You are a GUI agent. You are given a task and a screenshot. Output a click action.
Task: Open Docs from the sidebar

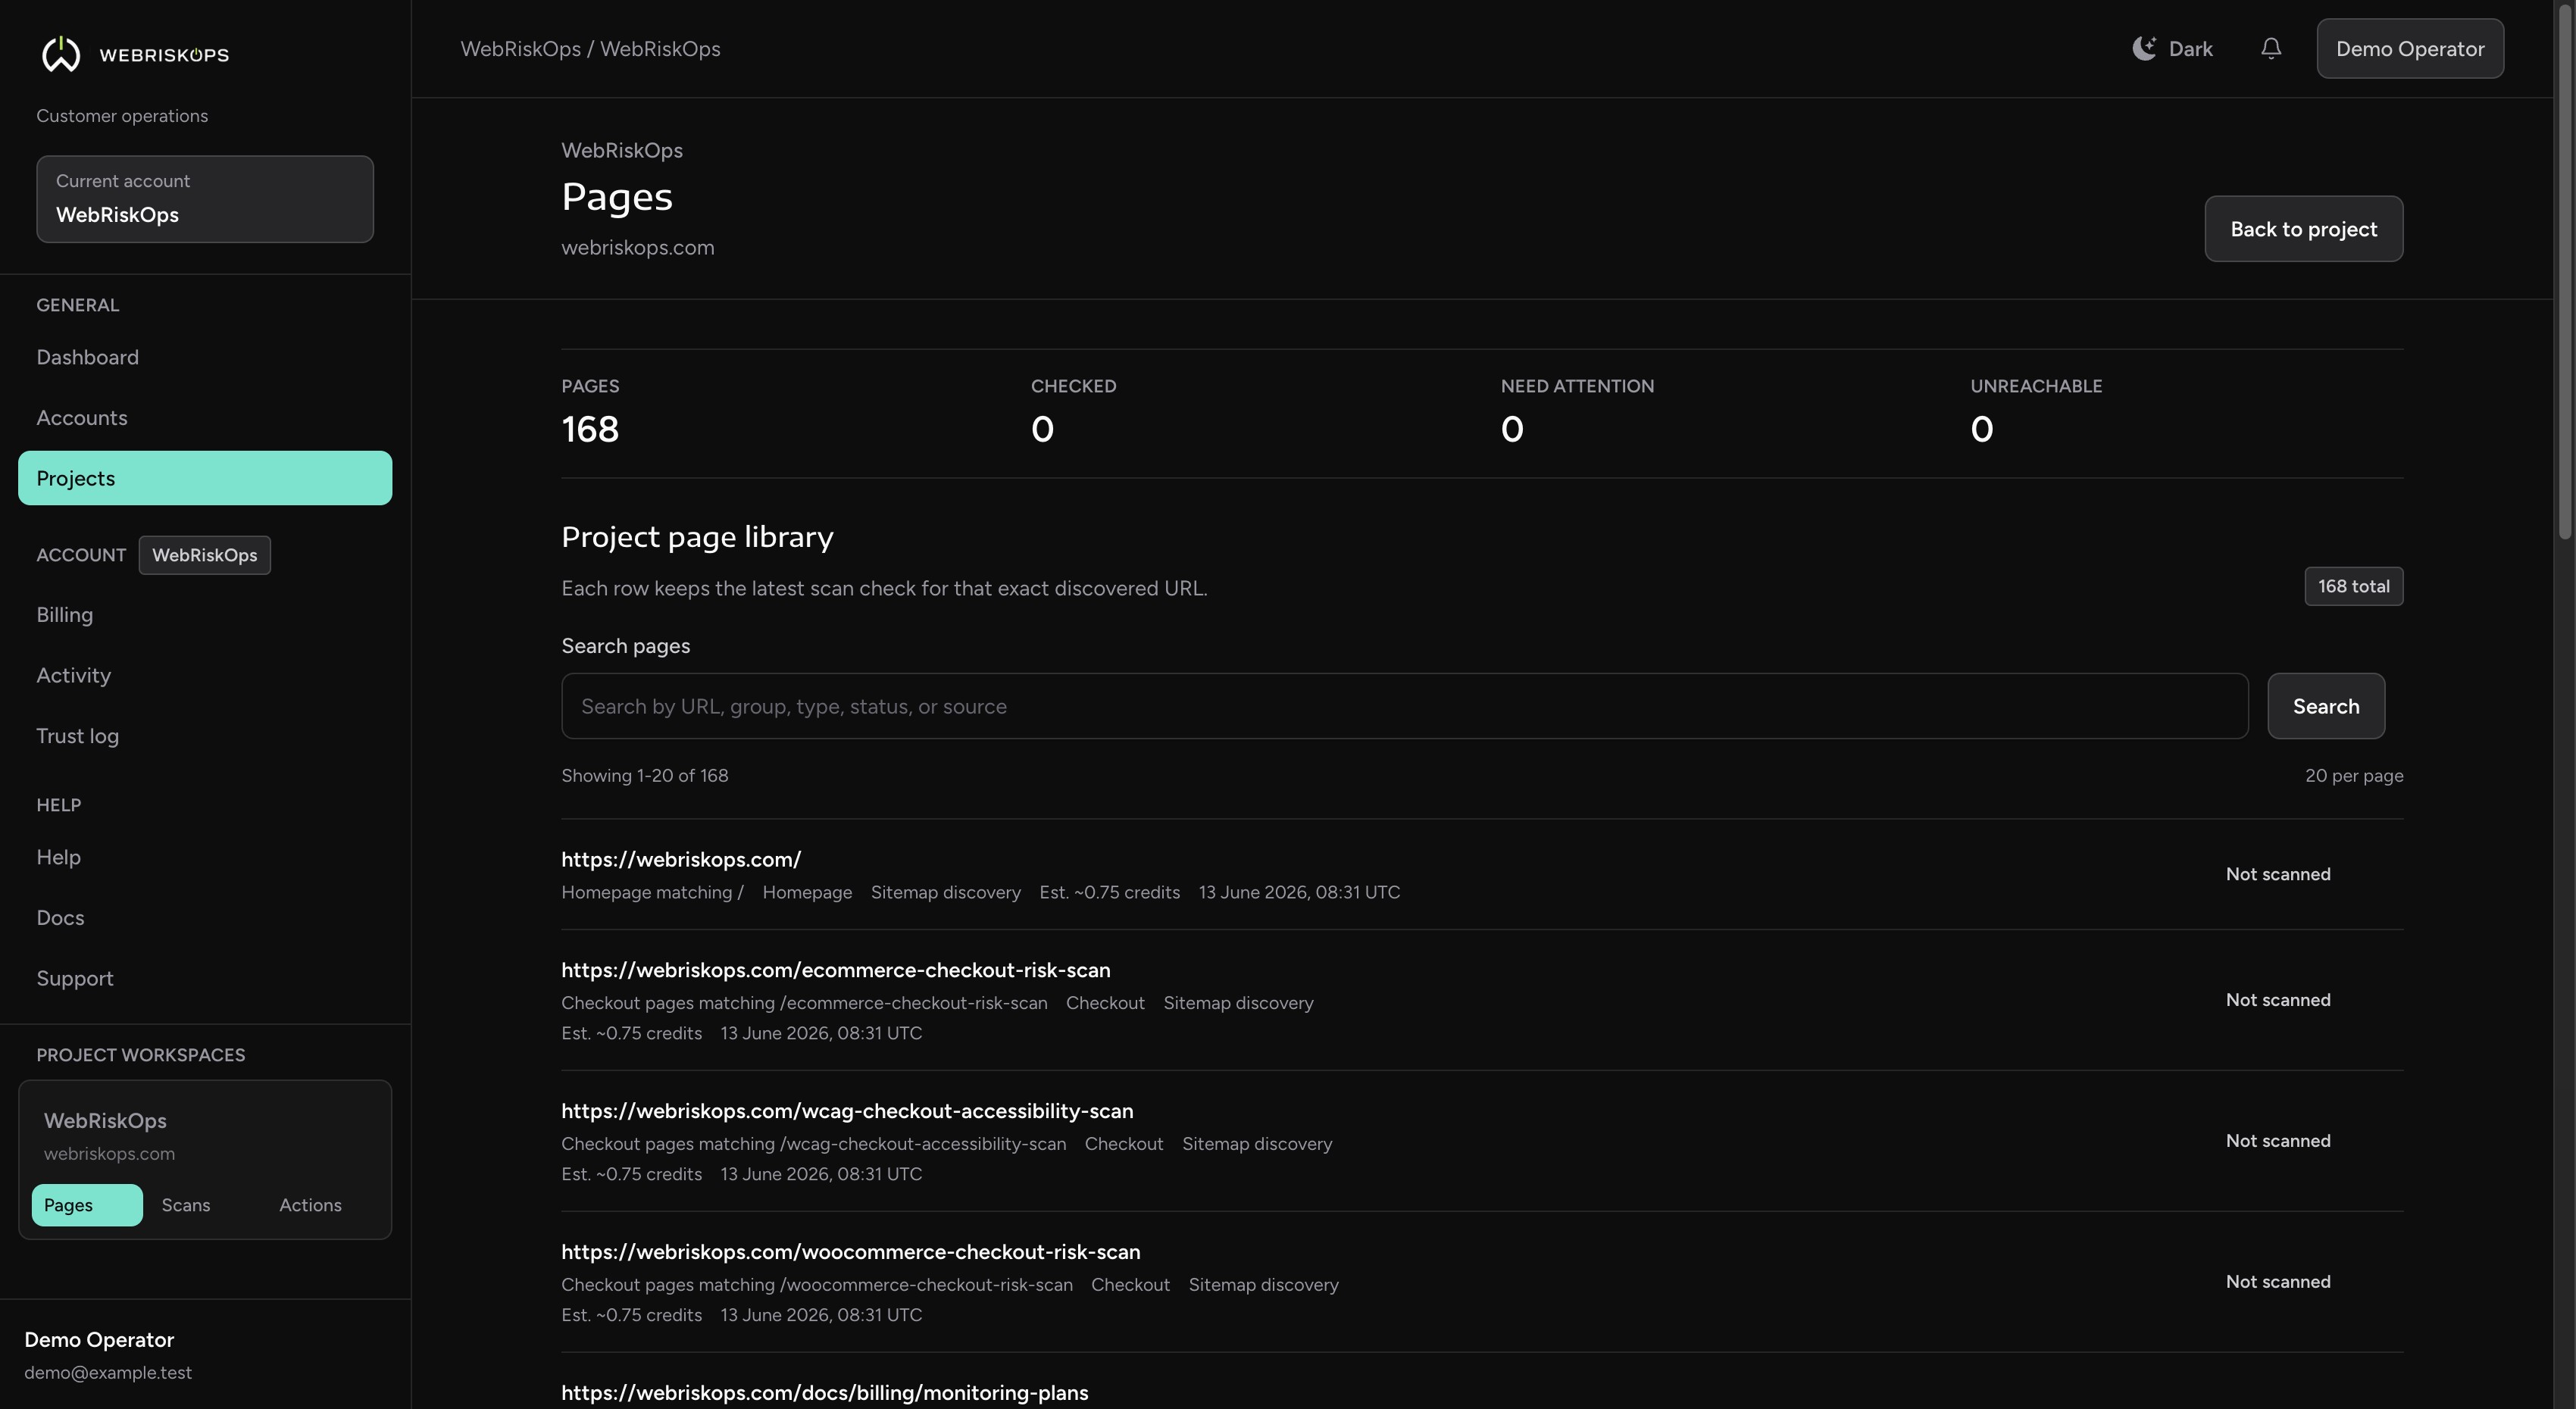[60, 918]
